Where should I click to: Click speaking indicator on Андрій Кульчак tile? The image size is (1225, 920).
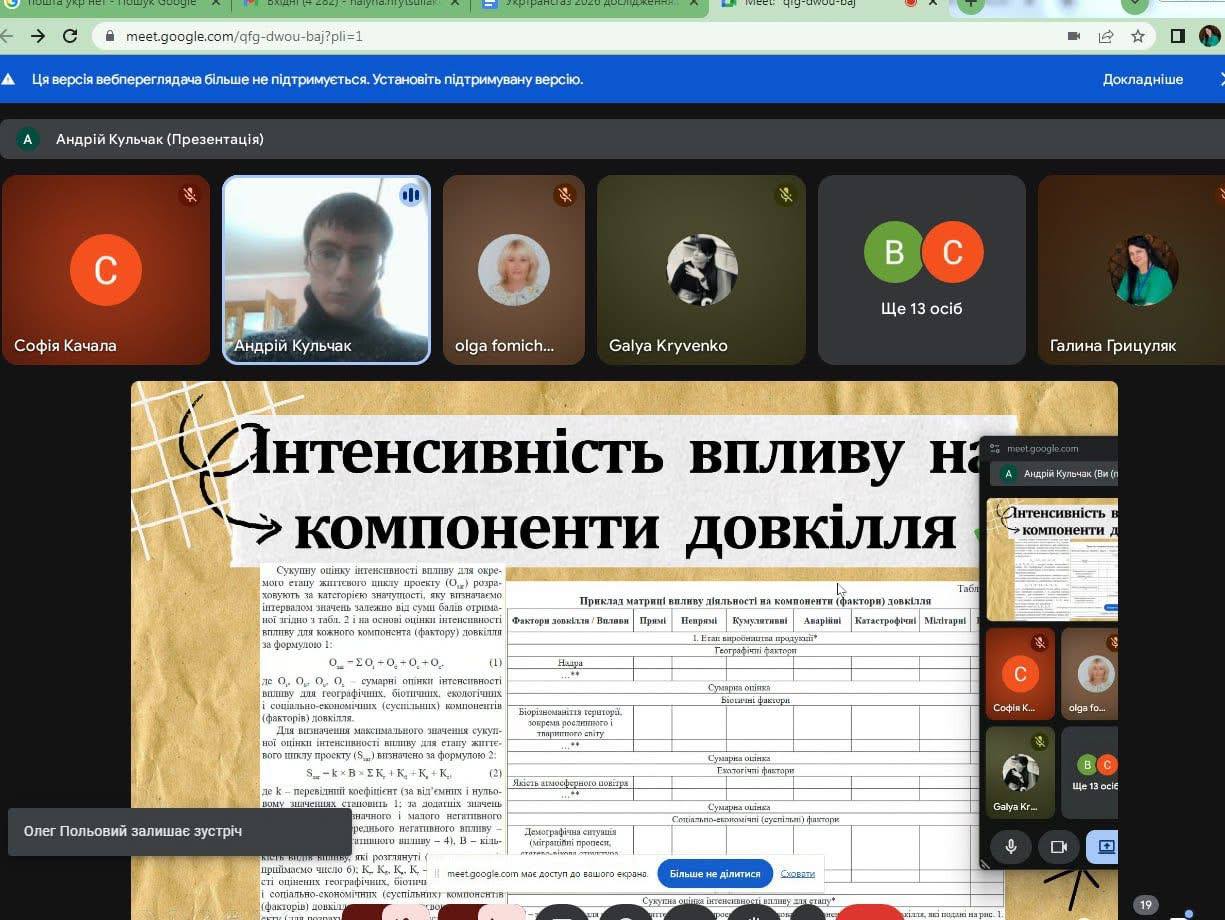pos(410,195)
